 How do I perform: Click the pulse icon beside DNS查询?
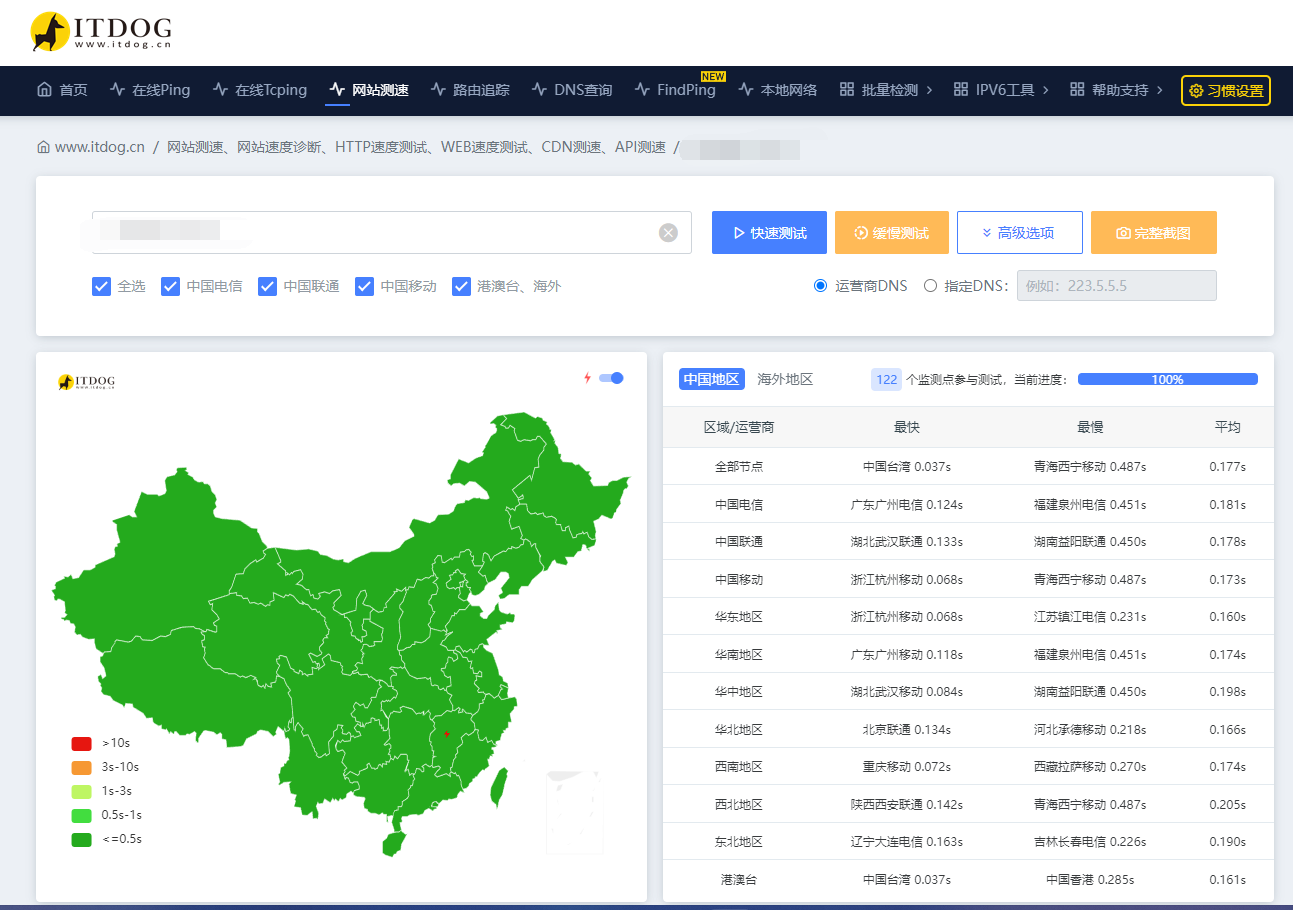point(540,89)
